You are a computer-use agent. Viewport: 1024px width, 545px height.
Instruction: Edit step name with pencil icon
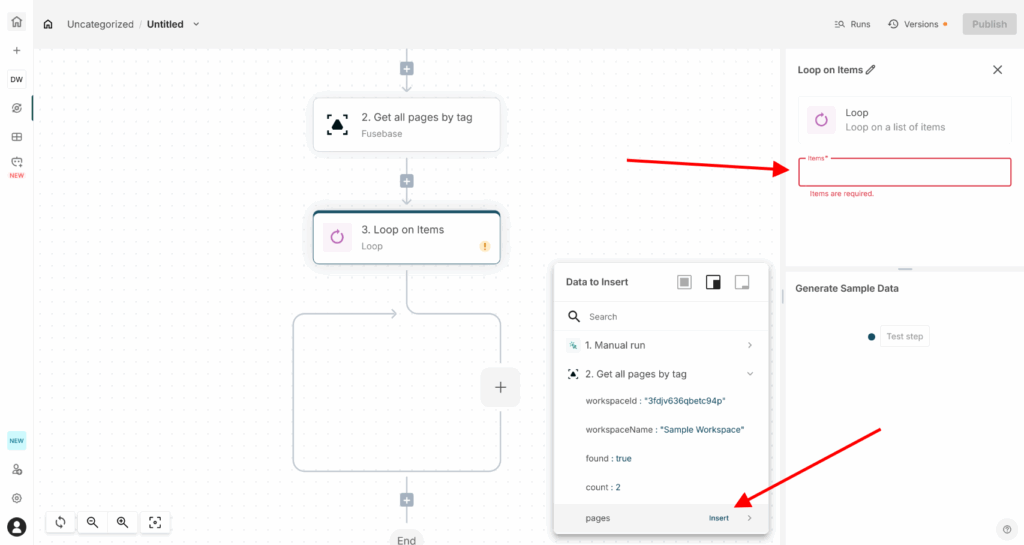tap(871, 70)
